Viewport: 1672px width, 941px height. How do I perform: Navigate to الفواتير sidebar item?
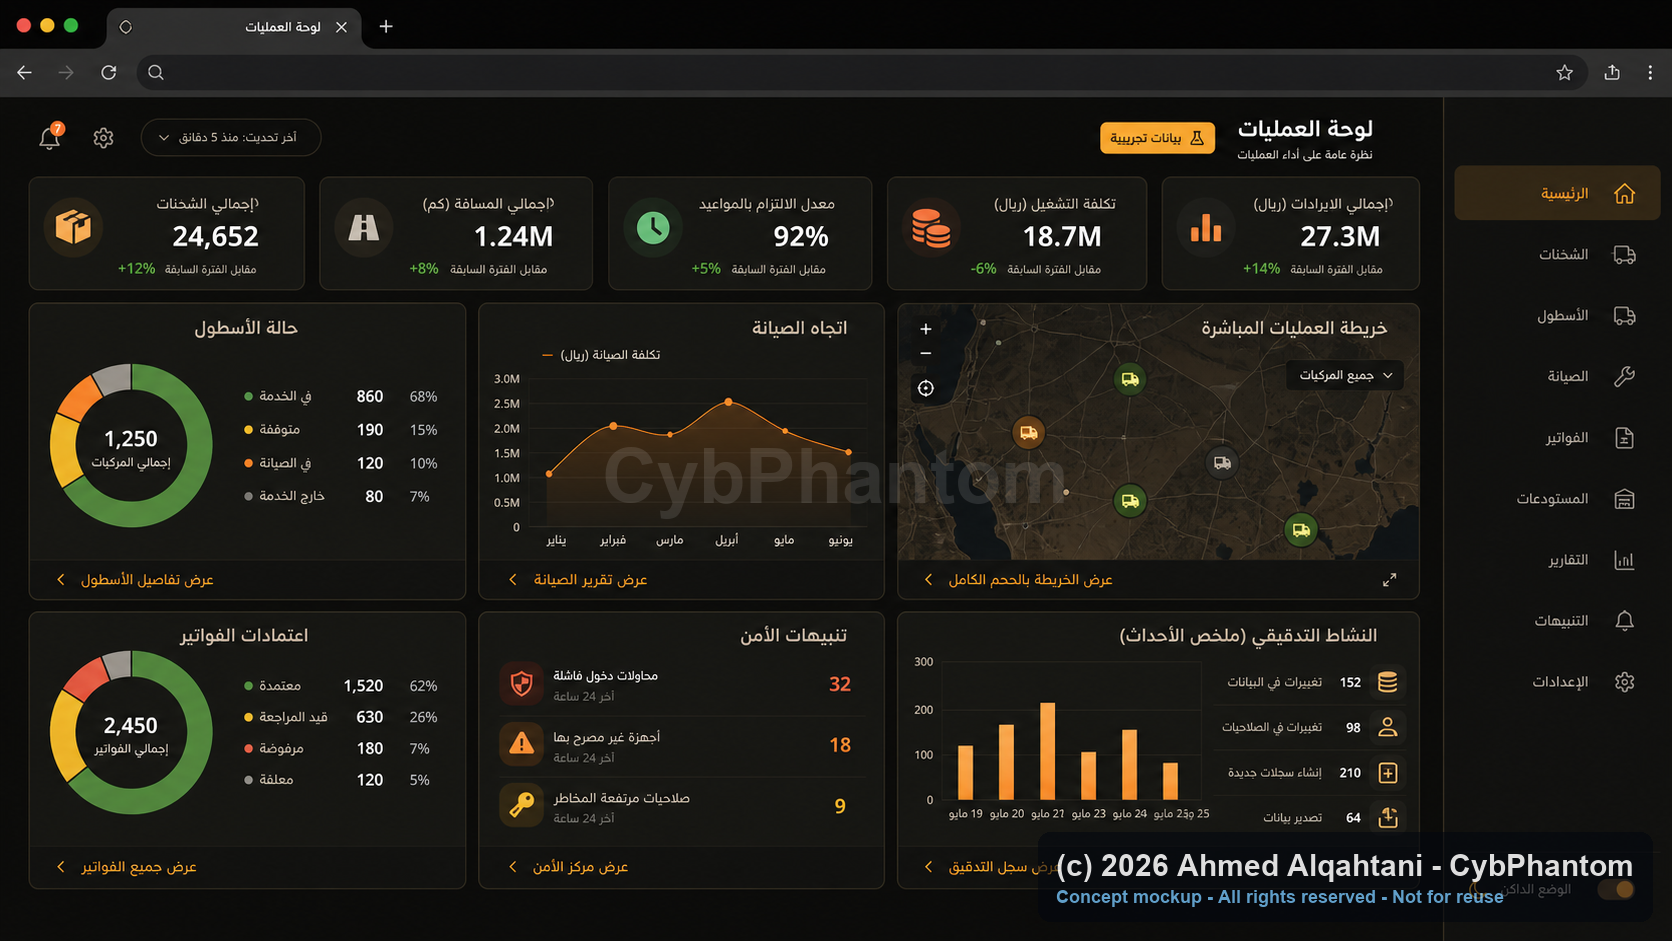point(1556,437)
